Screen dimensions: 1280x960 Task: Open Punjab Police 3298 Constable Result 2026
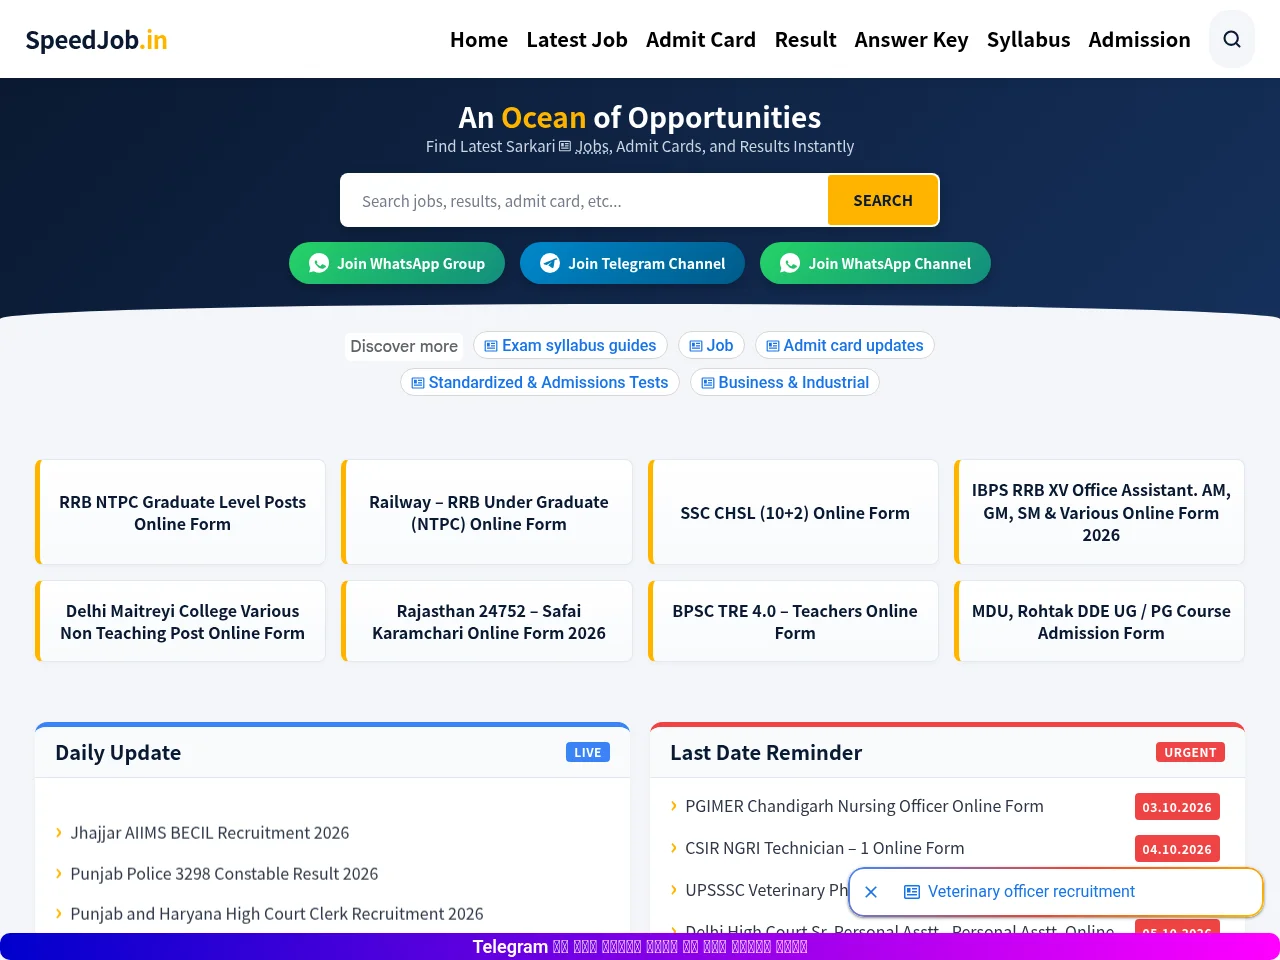224,874
